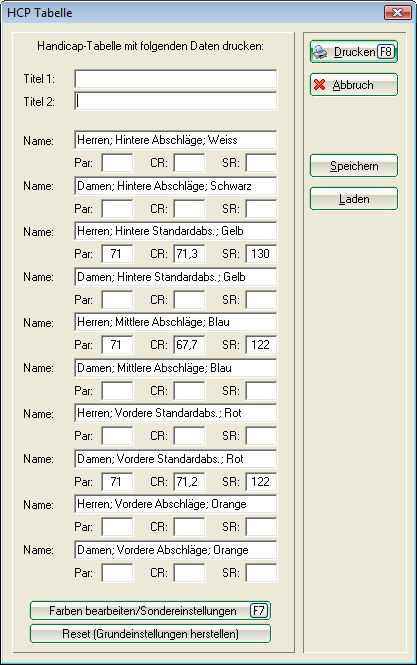This screenshot has height=665, width=417.
Task: Click the CR field showing 71,2
Action: (x=189, y=481)
